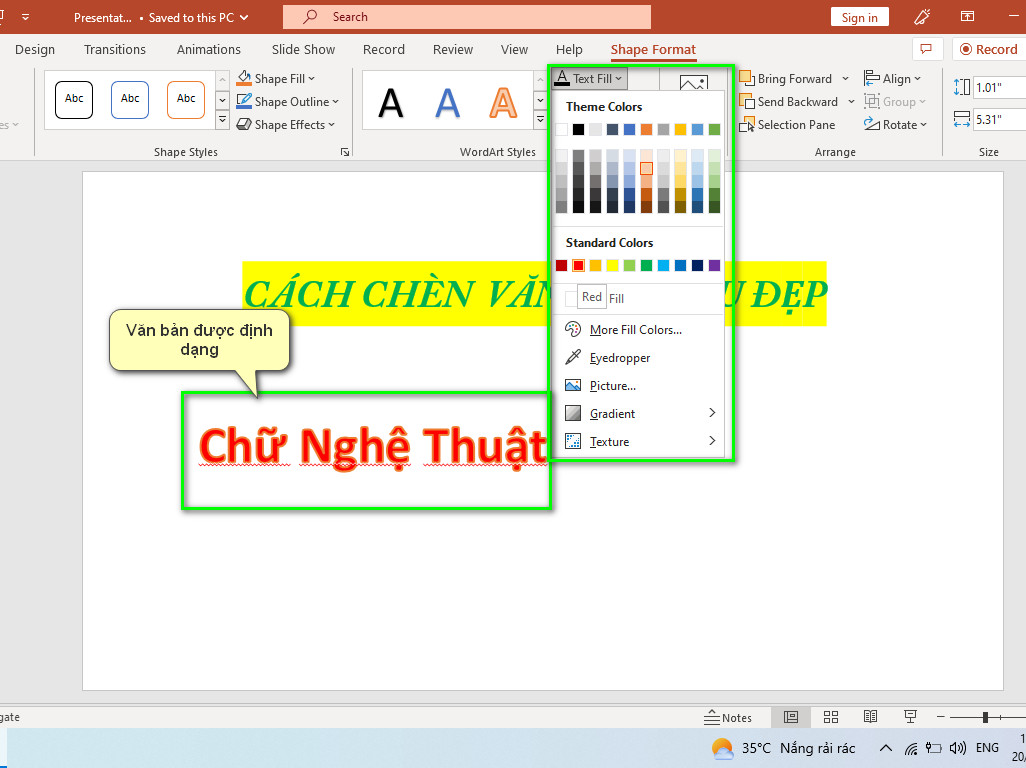Open the Selection Pane

(x=787, y=124)
